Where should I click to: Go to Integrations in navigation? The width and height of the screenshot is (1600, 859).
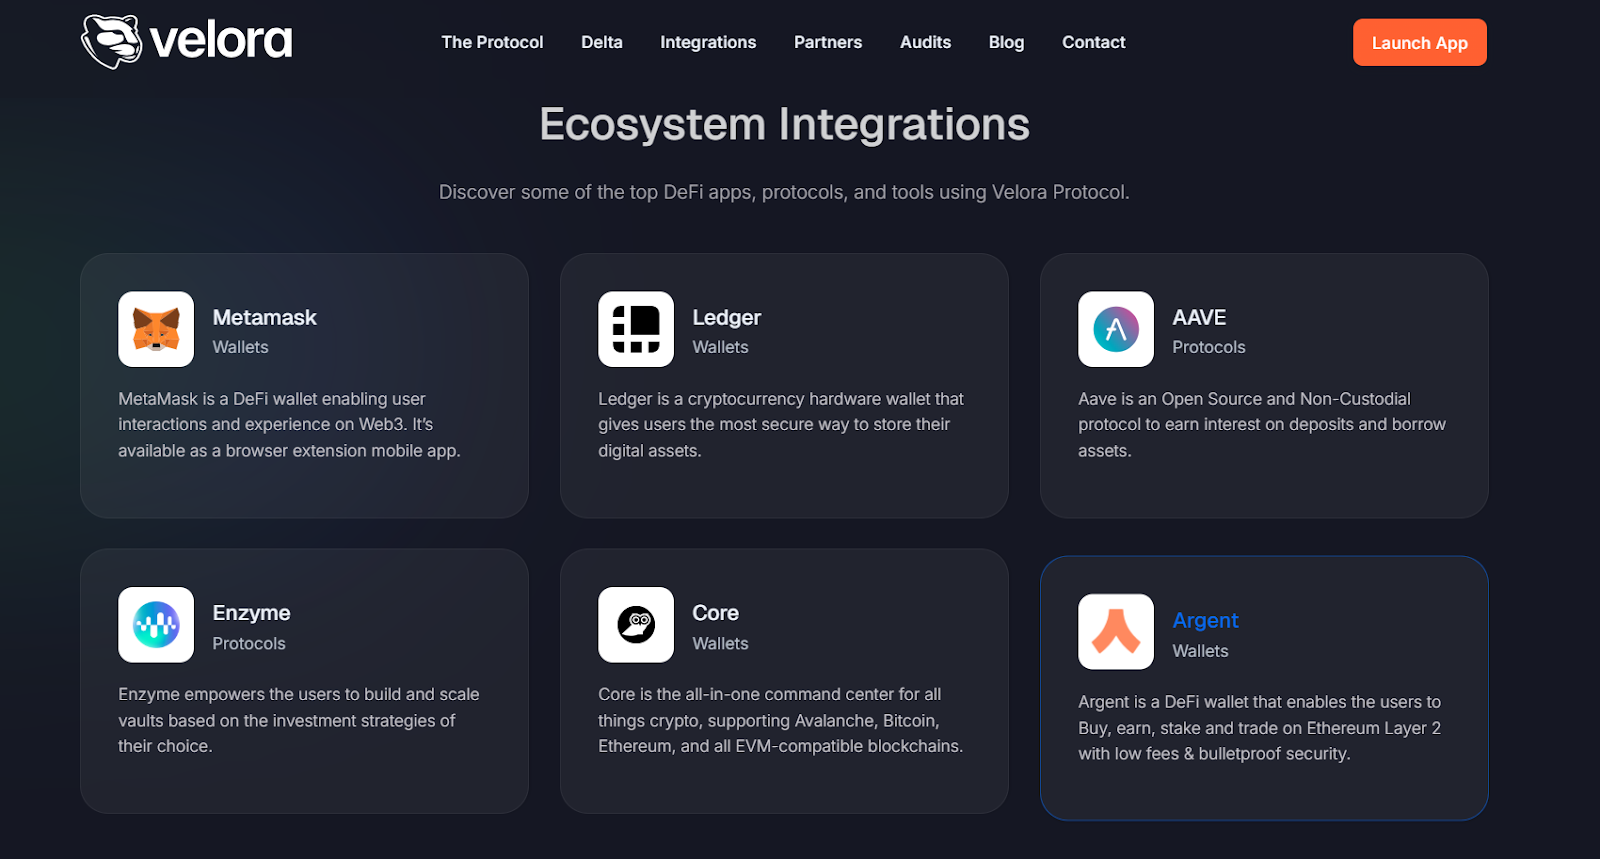pyautogui.click(x=708, y=42)
